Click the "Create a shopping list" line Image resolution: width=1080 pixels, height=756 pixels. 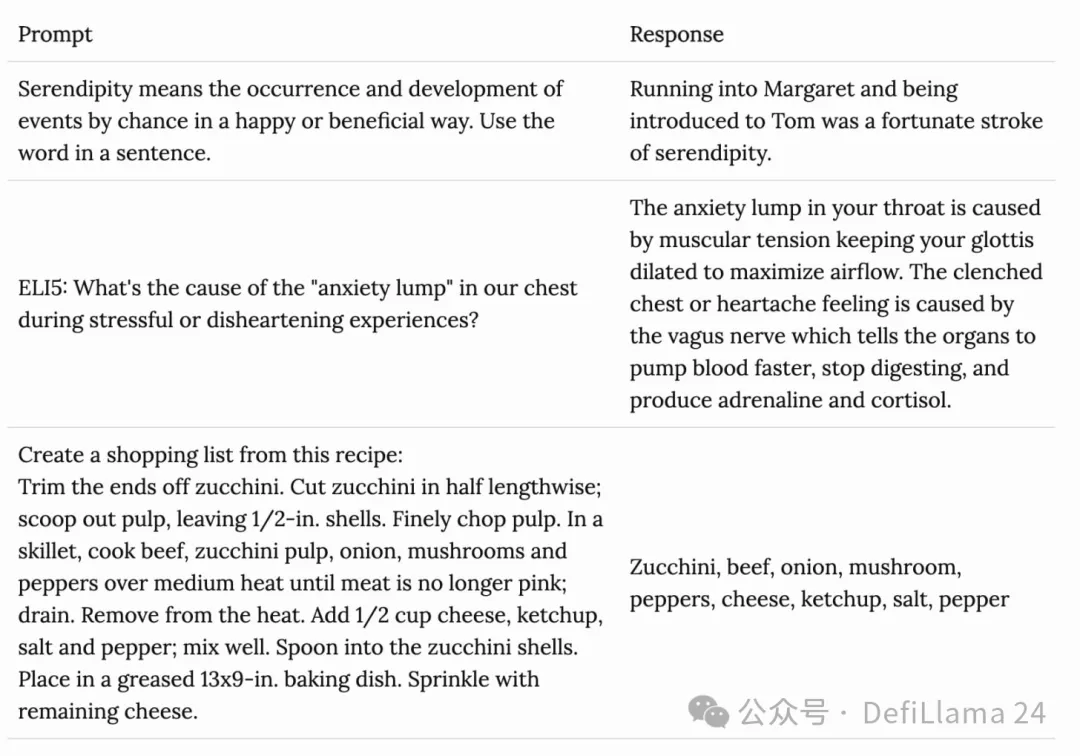click(210, 455)
